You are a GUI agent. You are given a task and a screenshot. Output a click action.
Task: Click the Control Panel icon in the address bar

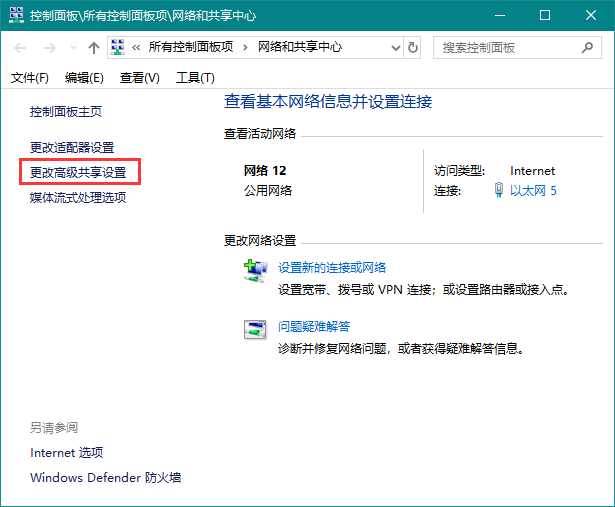(x=118, y=47)
